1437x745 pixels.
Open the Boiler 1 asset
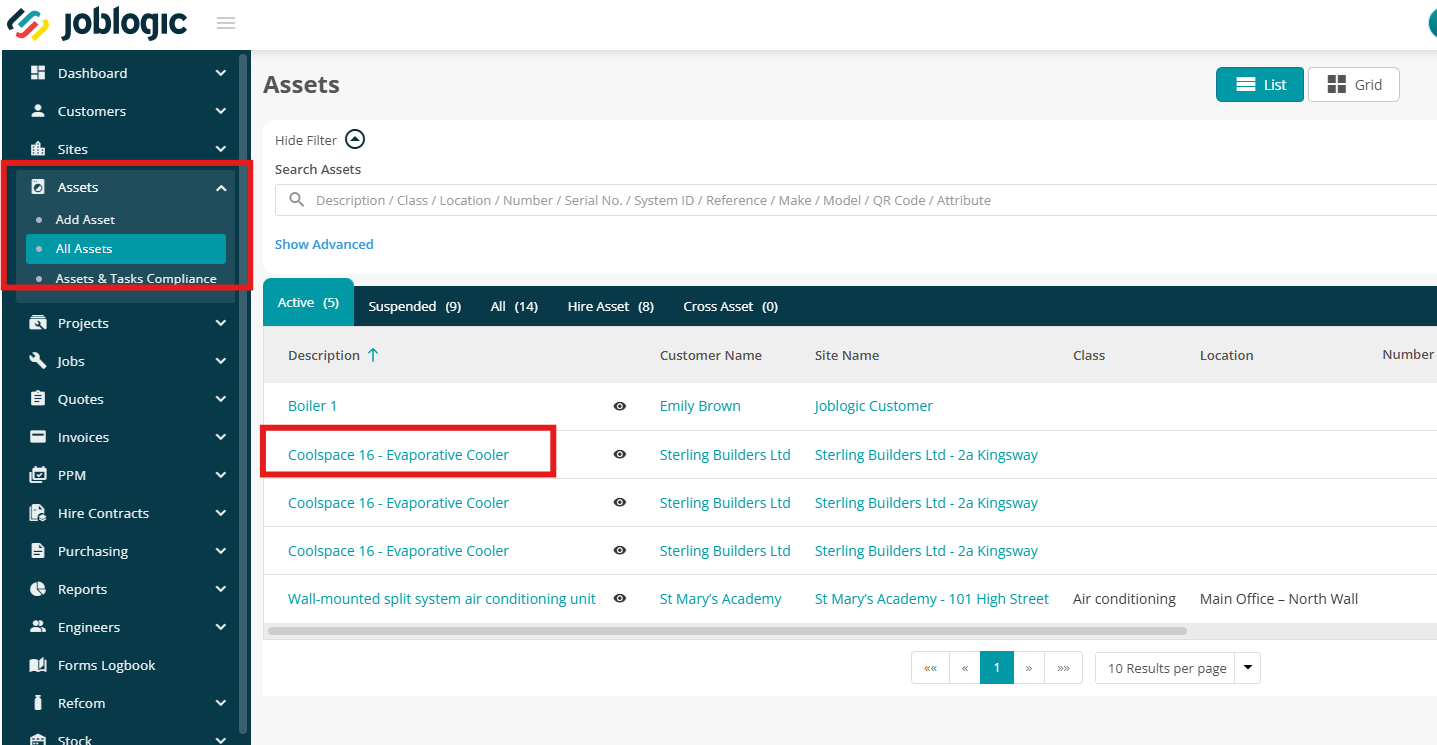point(312,406)
